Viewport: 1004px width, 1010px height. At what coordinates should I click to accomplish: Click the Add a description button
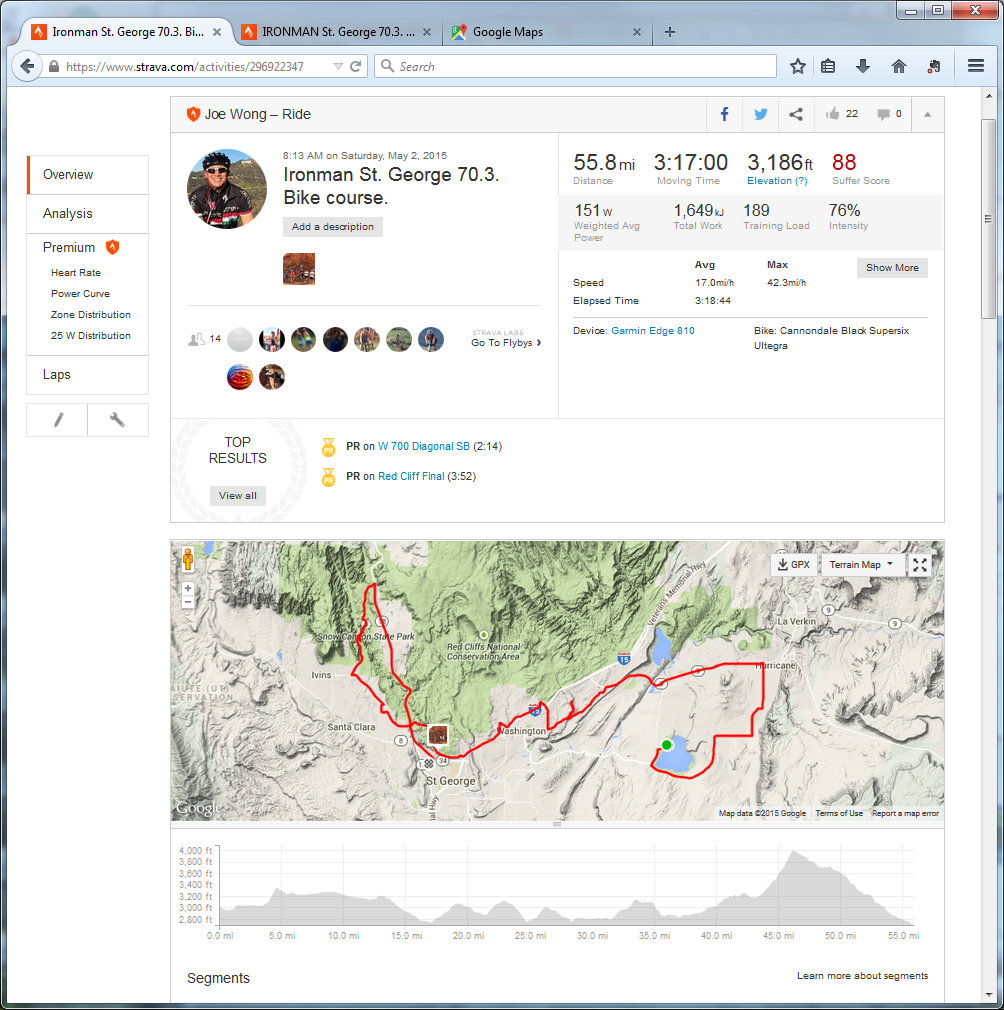pyautogui.click(x=332, y=227)
